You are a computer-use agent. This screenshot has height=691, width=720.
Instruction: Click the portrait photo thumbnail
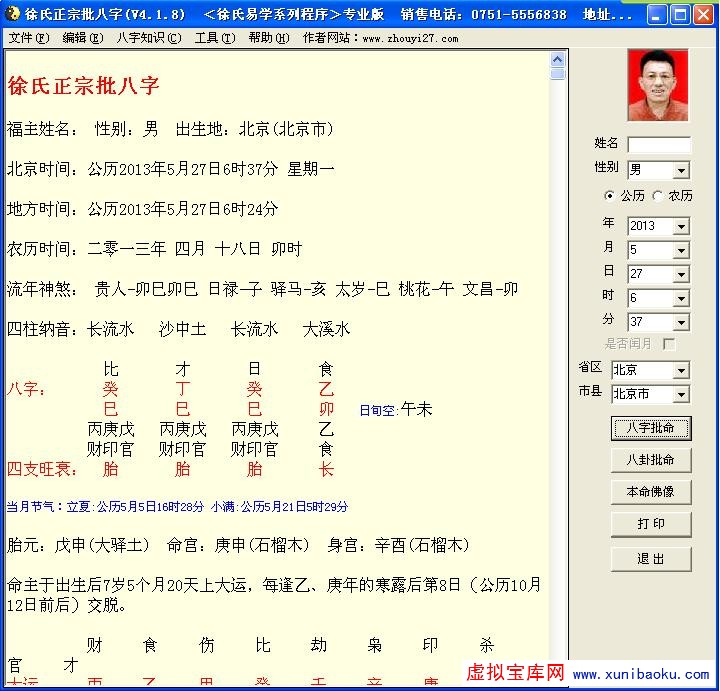pos(658,86)
